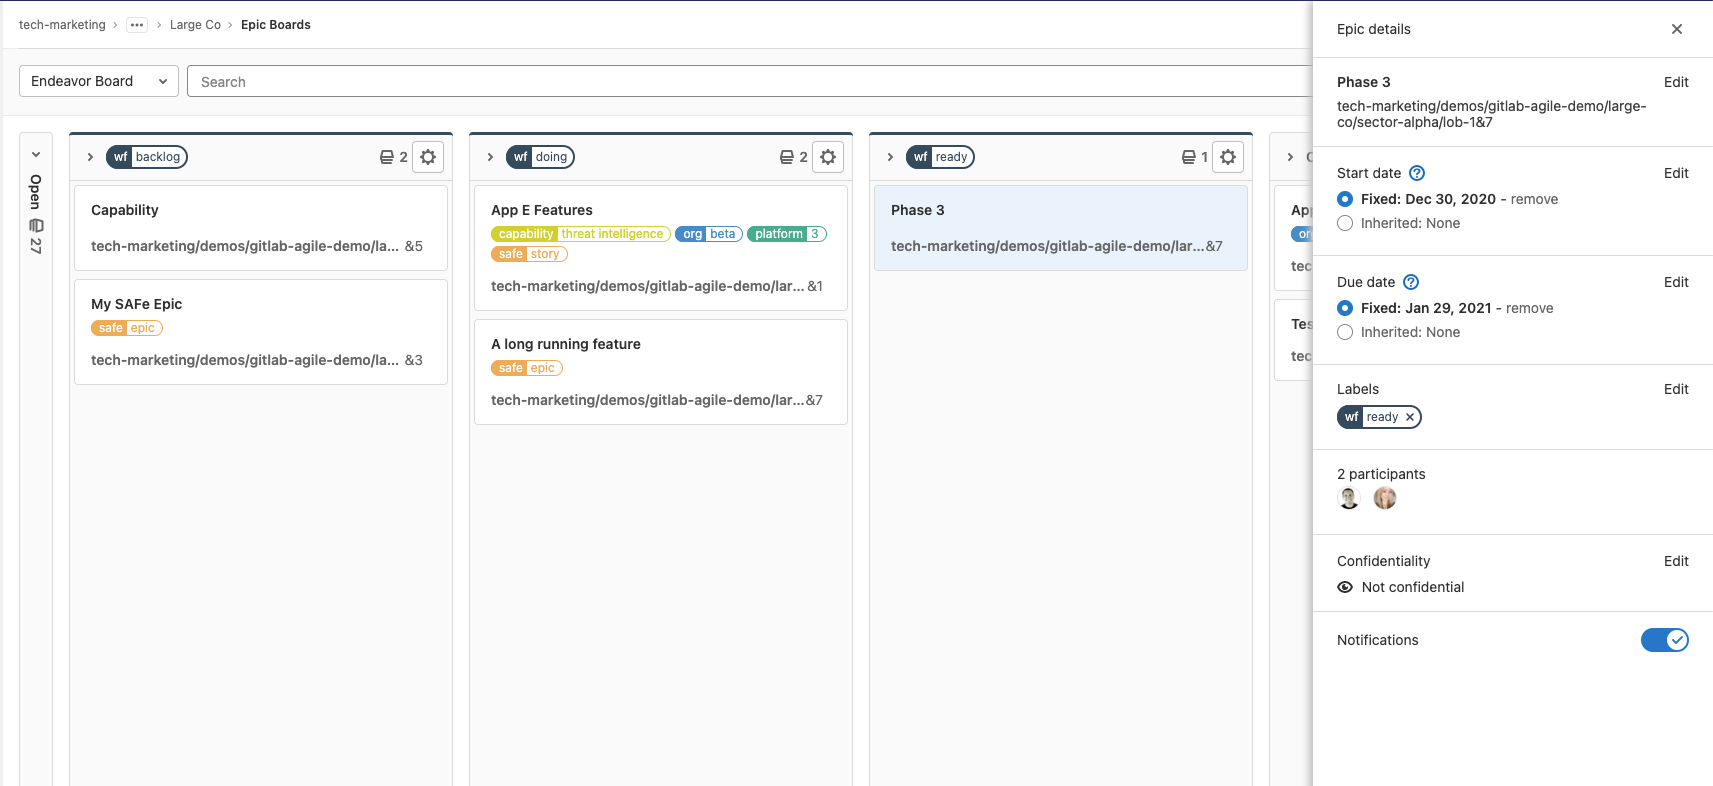The width and height of the screenshot is (1713, 786).
Task: Collapse the wf doing list
Action: click(490, 157)
